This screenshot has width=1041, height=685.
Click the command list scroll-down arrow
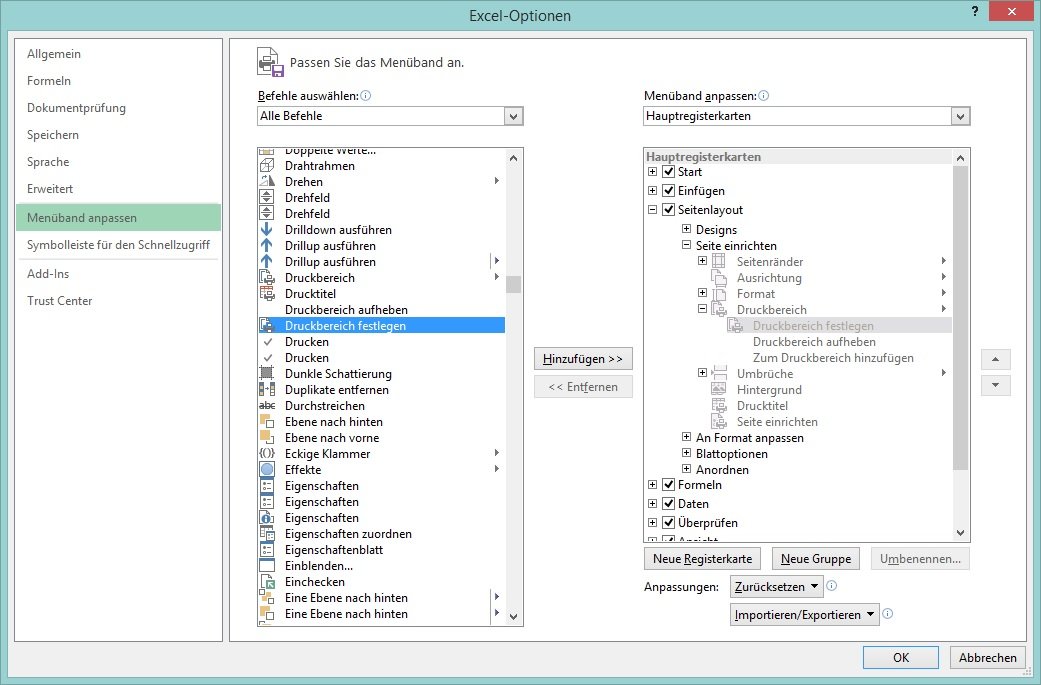[x=513, y=617]
